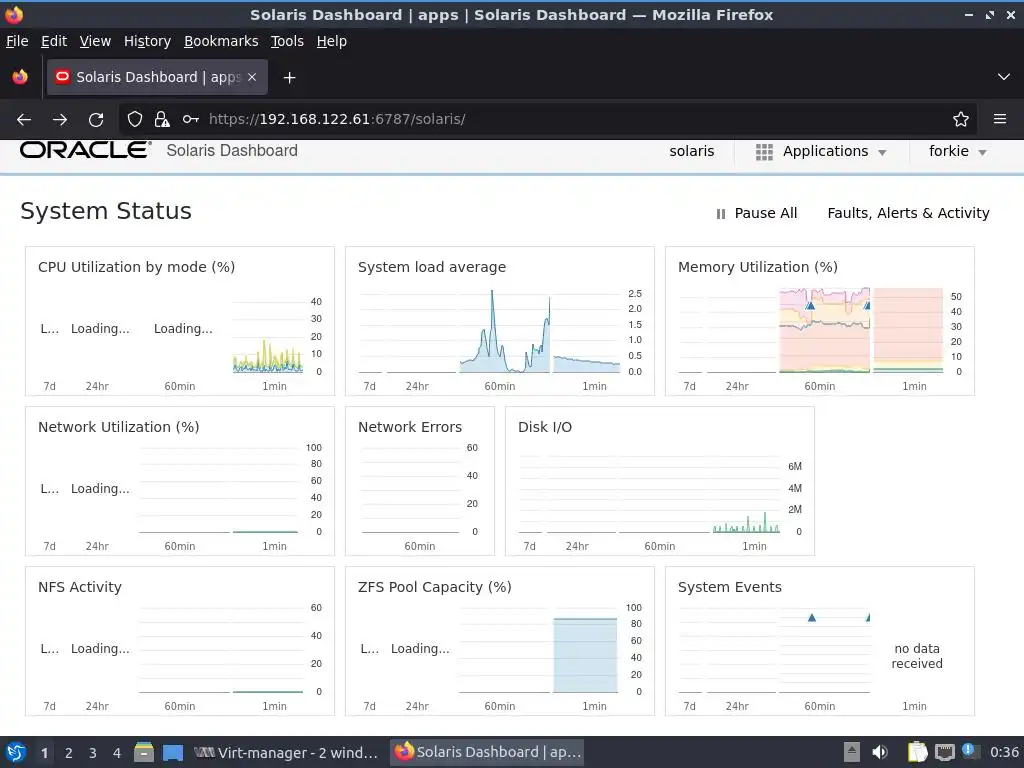Open the saved password key icon
Screen dimensions: 1024x768
coord(191,119)
